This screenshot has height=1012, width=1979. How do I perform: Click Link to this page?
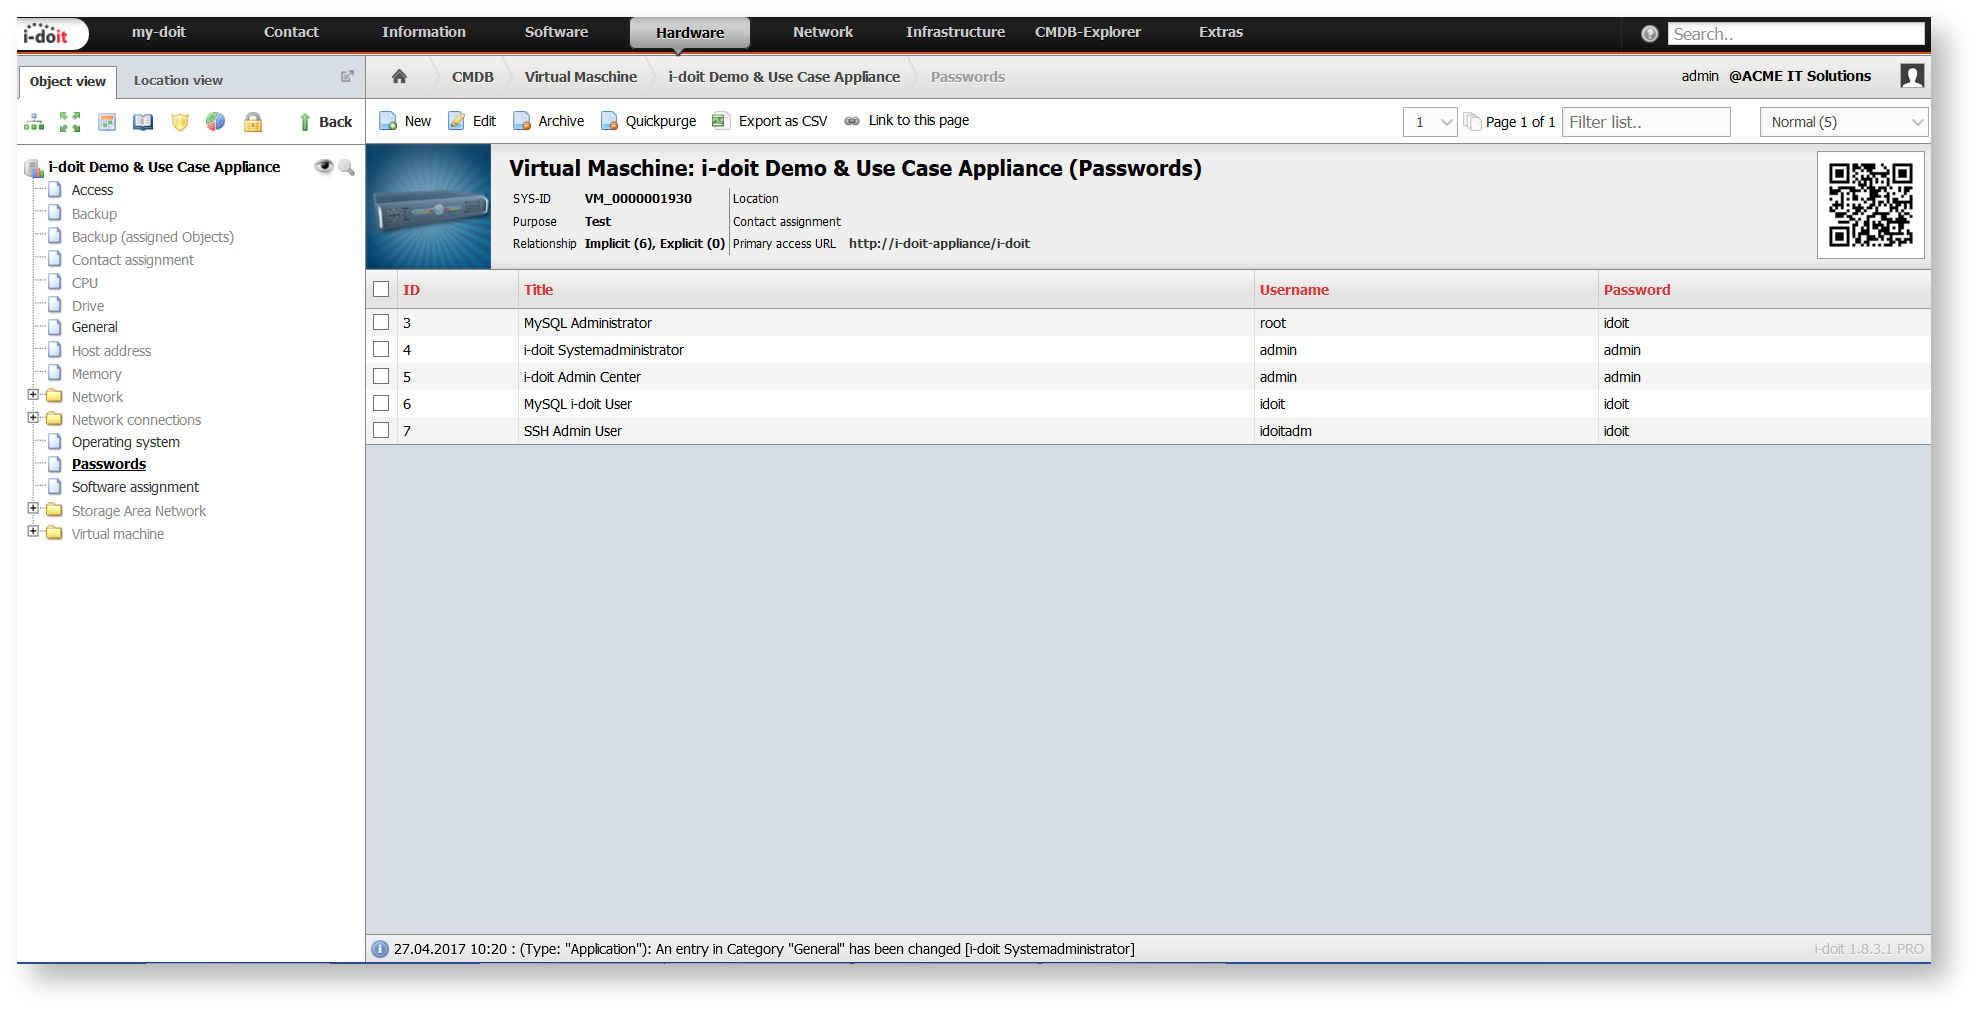(907, 120)
